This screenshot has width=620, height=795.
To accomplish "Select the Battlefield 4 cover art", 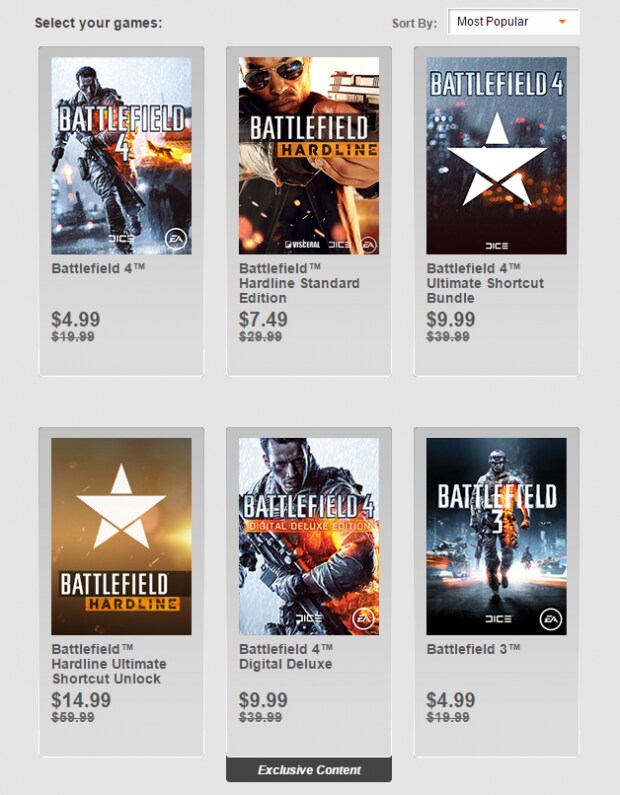I will (121, 155).
